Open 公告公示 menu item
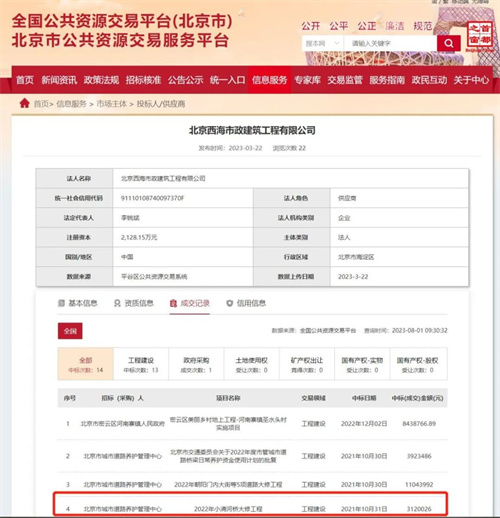The width and height of the screenshot is (500, 518). click(185, 80)
